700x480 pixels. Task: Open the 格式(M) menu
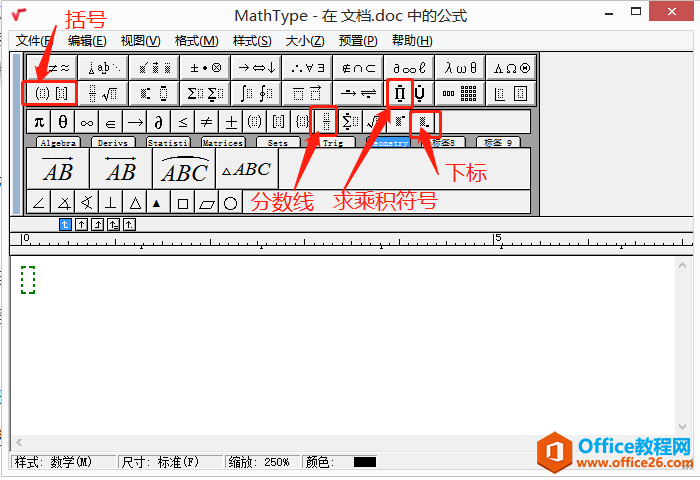pyautogui.click(x=196, y=41)
